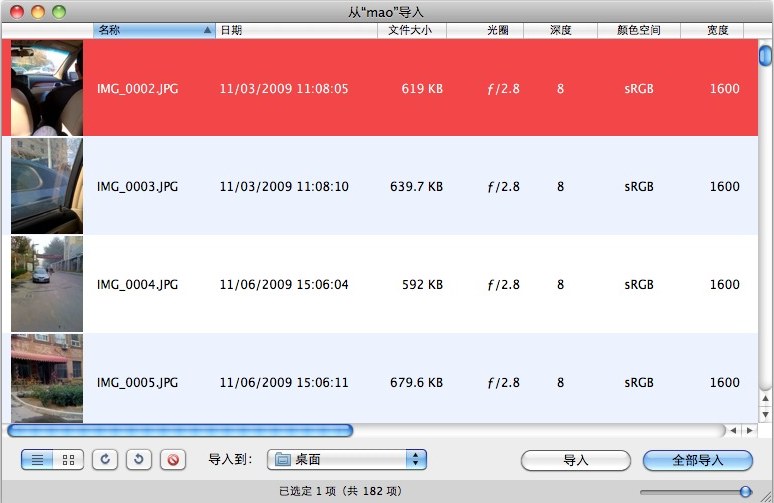
Task: Switch to list view mode
Action: (x=37, y=460)
